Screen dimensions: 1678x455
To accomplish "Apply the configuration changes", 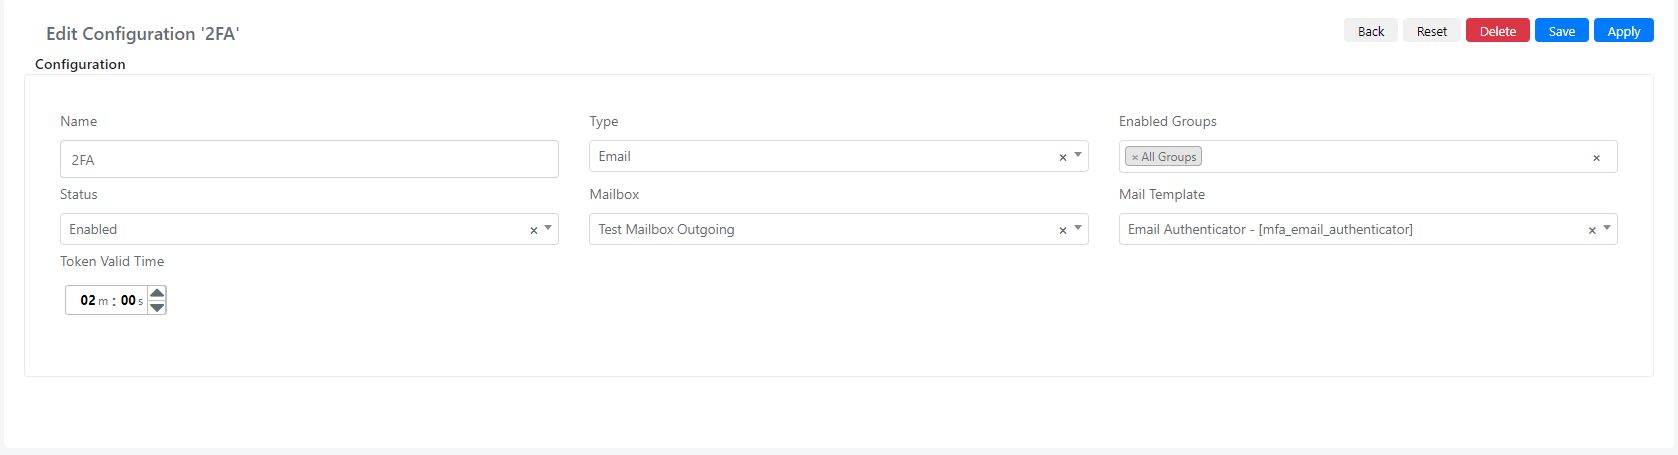I will (x=1624, y=31).
